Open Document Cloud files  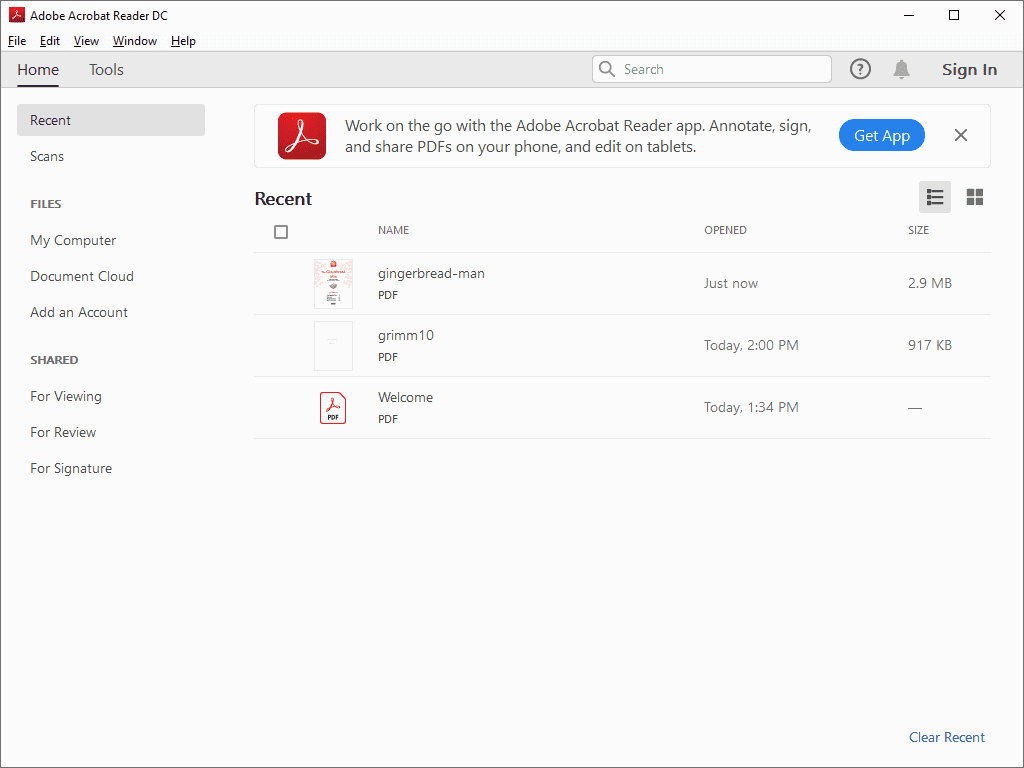[82, 276]
